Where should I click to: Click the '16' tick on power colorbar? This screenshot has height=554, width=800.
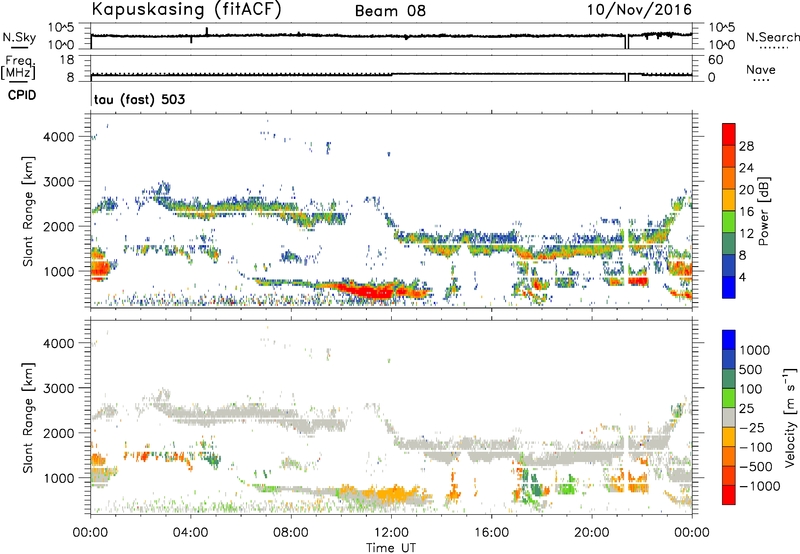(x=746, y=212)
